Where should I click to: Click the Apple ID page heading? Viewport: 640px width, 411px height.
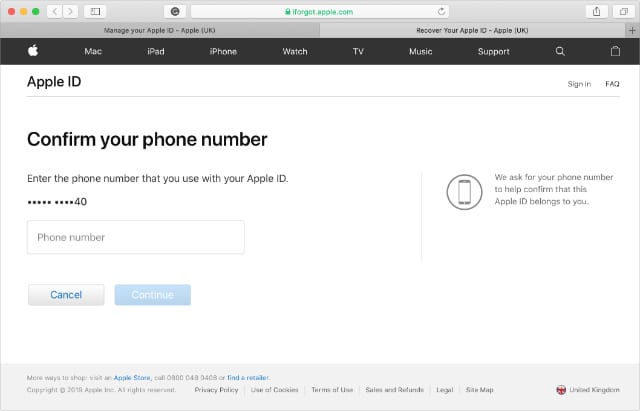(x=54, y=82)
